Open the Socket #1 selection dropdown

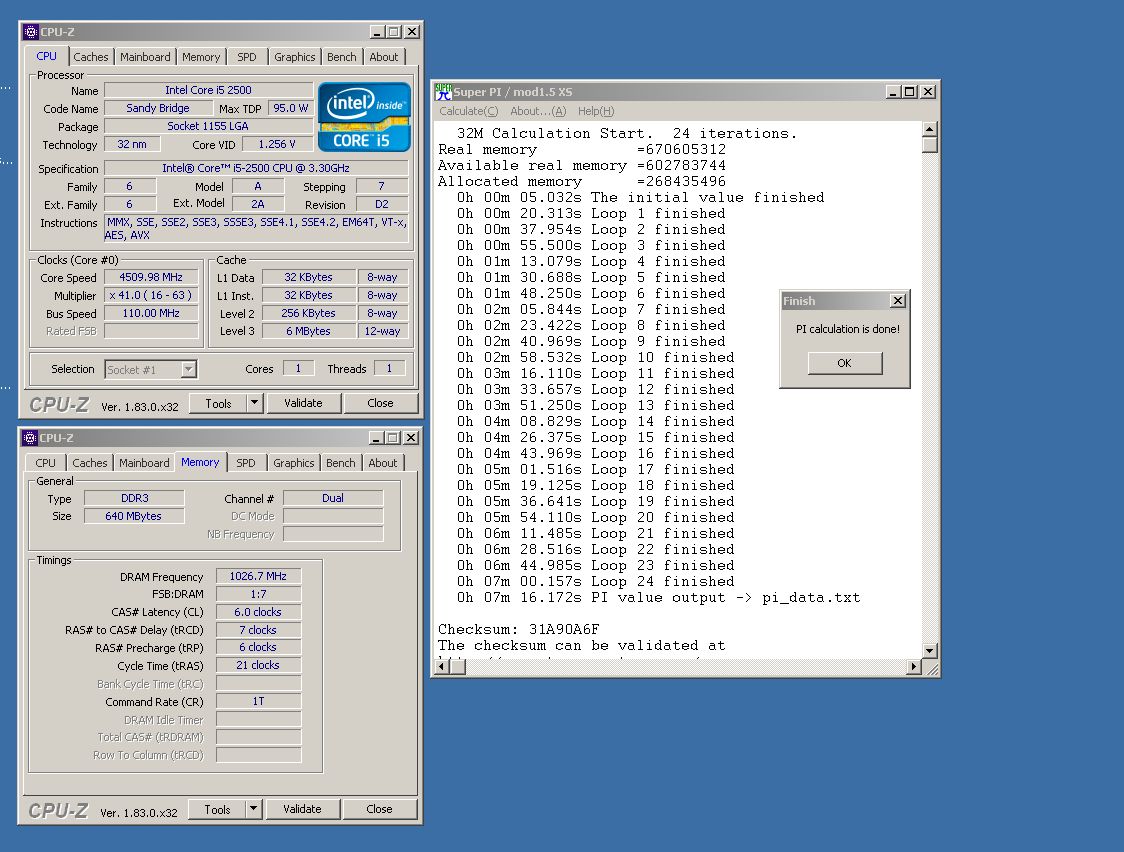coord(189,370)
